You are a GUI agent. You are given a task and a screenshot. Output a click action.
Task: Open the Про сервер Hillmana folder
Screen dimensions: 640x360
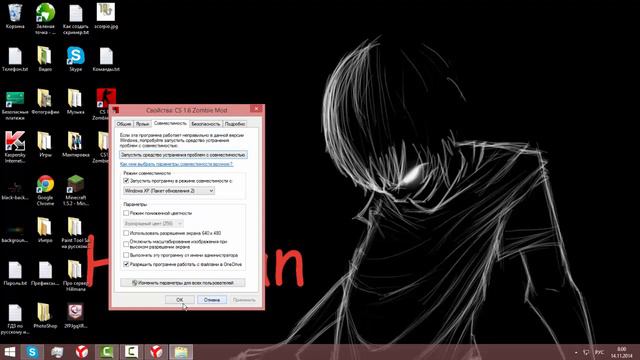(75, 270)
